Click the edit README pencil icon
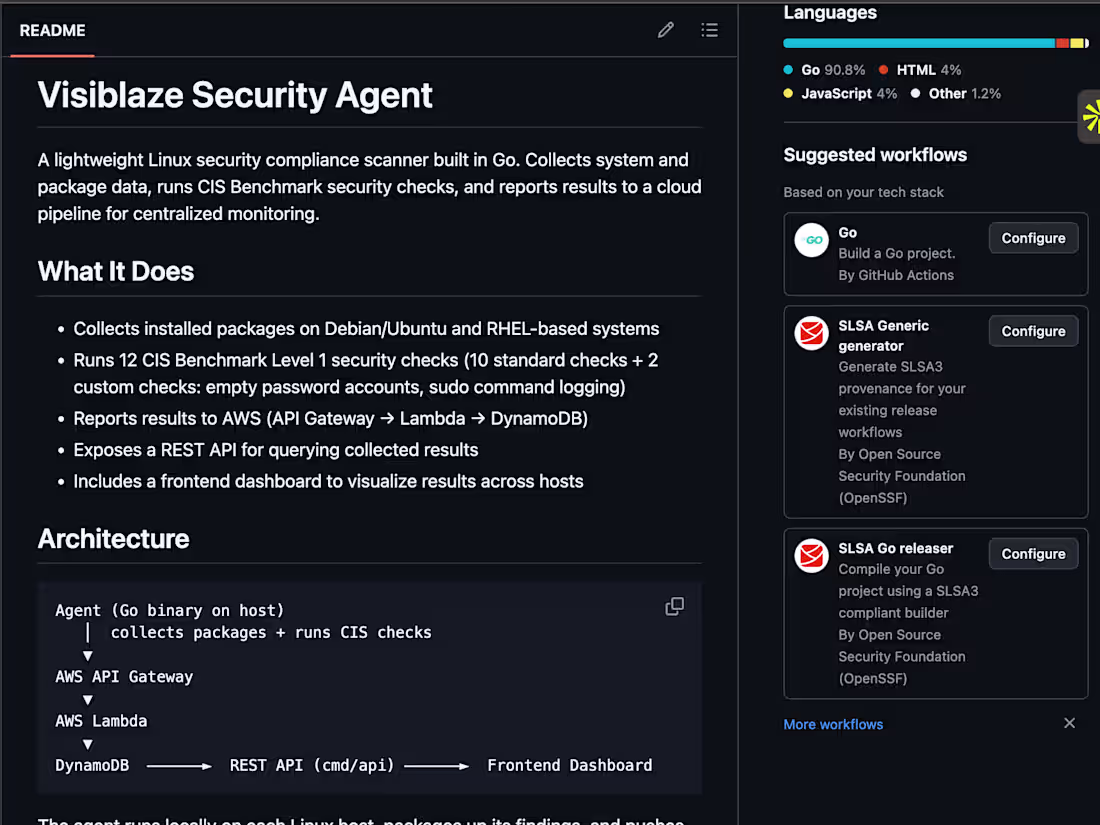The height and width of the screenshot is (825, 1100). (666, 30)
